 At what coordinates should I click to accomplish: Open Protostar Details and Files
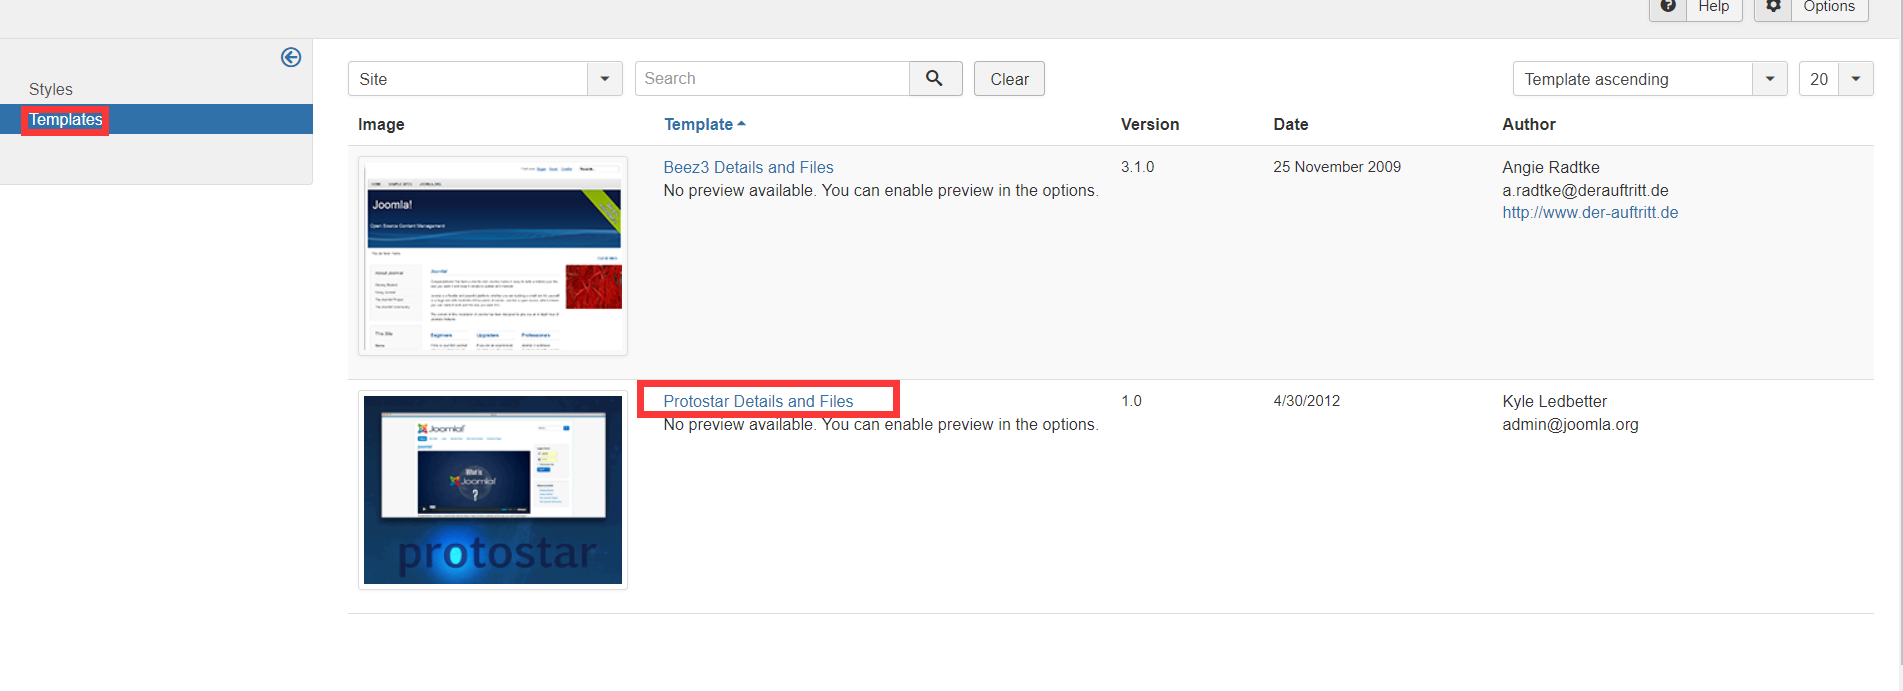point(758,401)
